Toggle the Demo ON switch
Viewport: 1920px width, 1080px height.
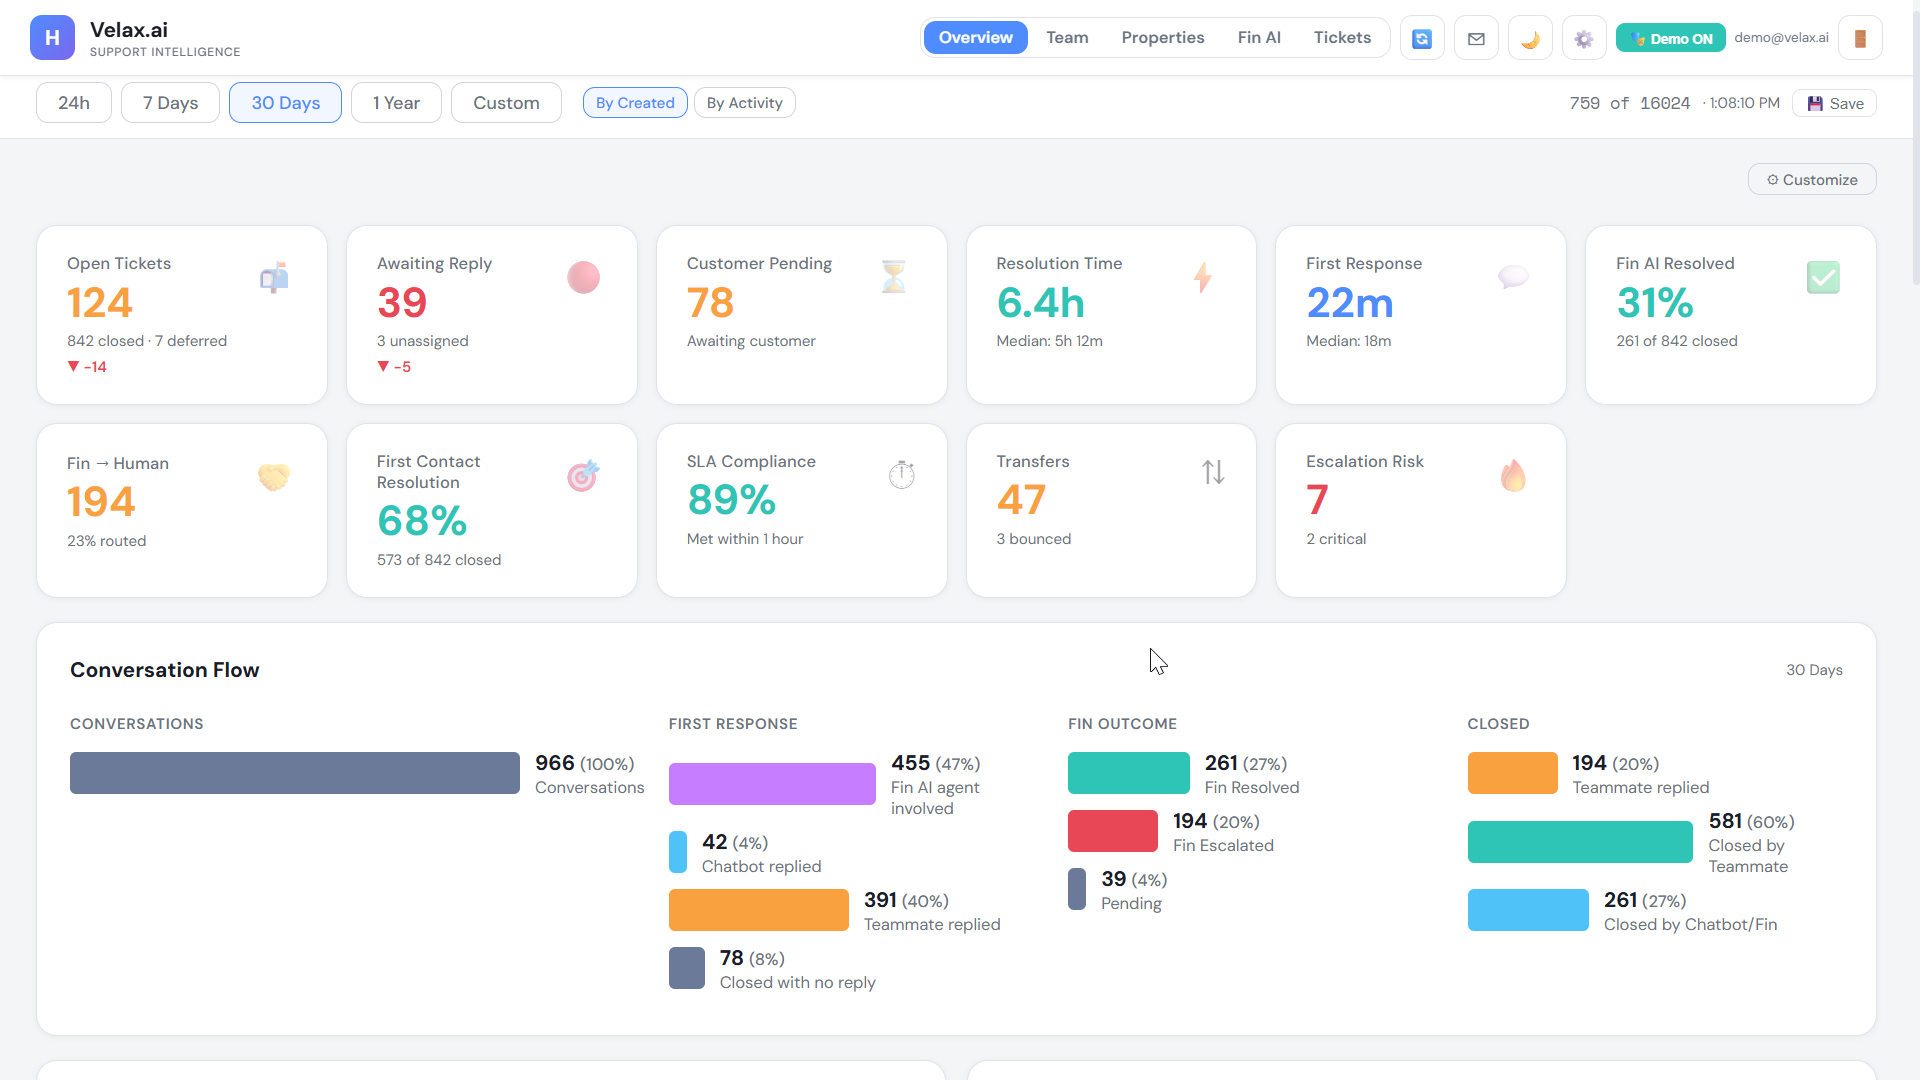click(1670, 39)
